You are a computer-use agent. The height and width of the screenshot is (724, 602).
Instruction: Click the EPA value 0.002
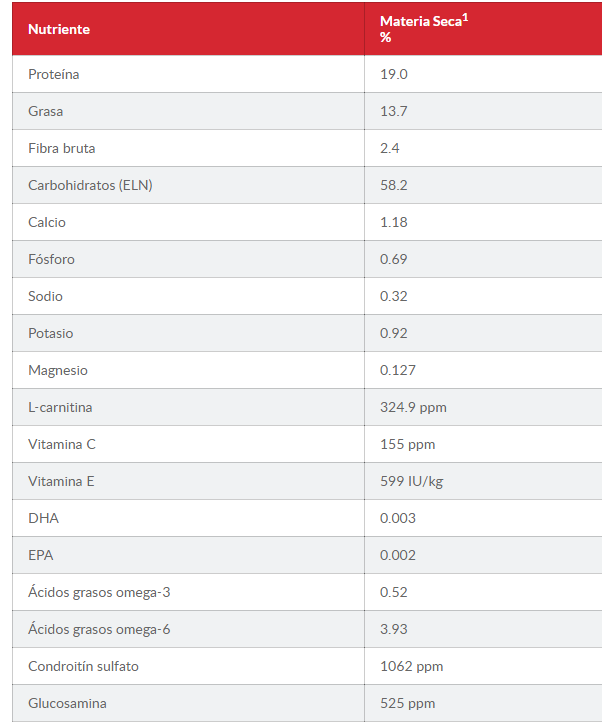(398, 555)
